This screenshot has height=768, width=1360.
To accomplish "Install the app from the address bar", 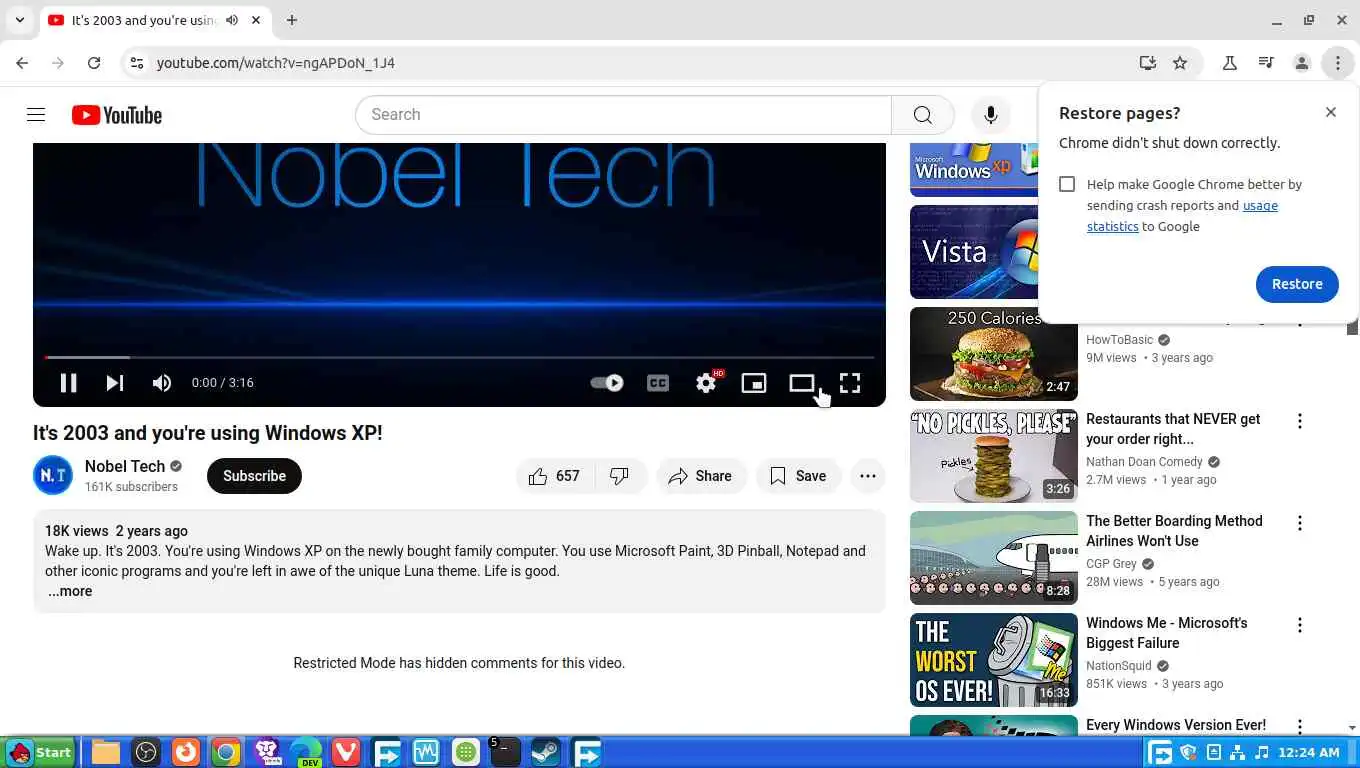I will click(1148, 63).
